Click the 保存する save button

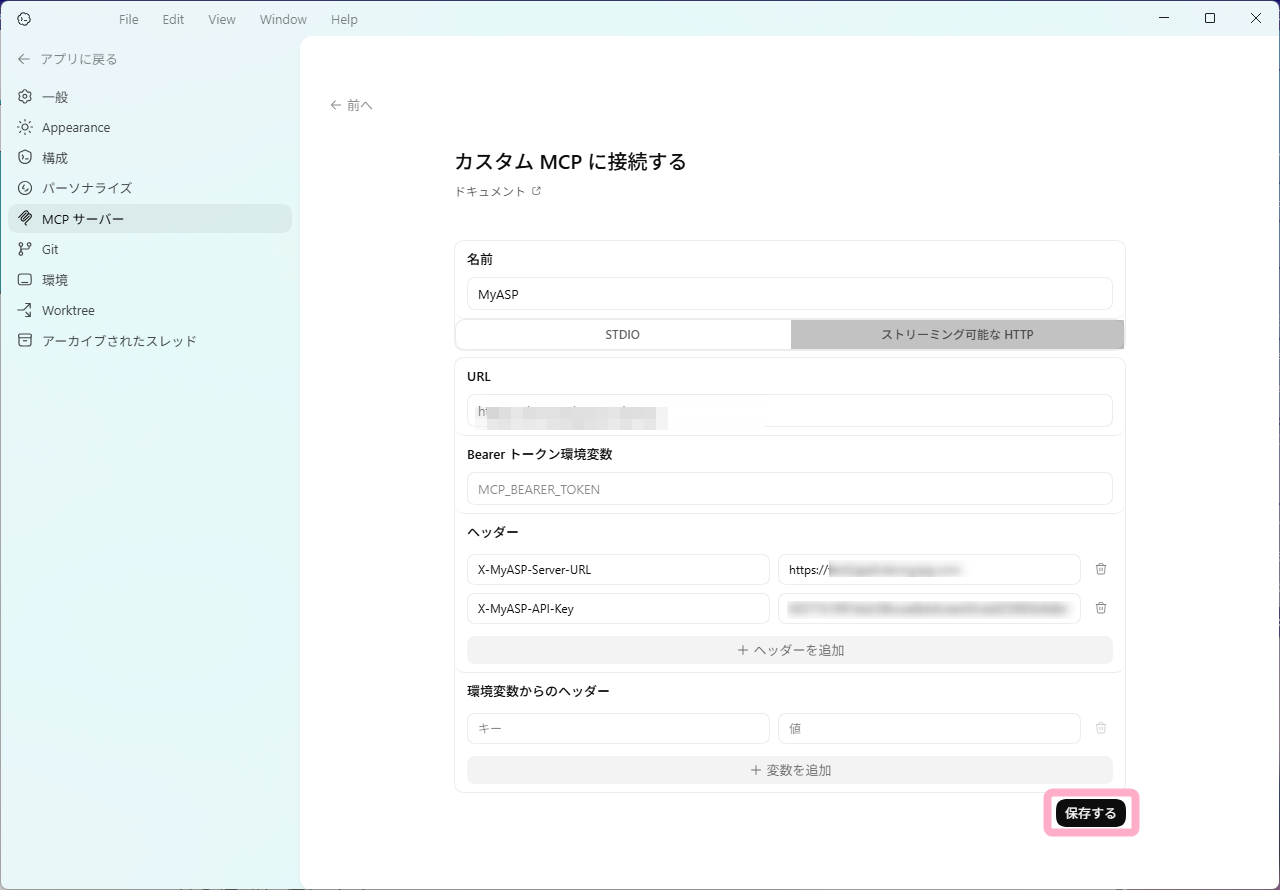1091,814
